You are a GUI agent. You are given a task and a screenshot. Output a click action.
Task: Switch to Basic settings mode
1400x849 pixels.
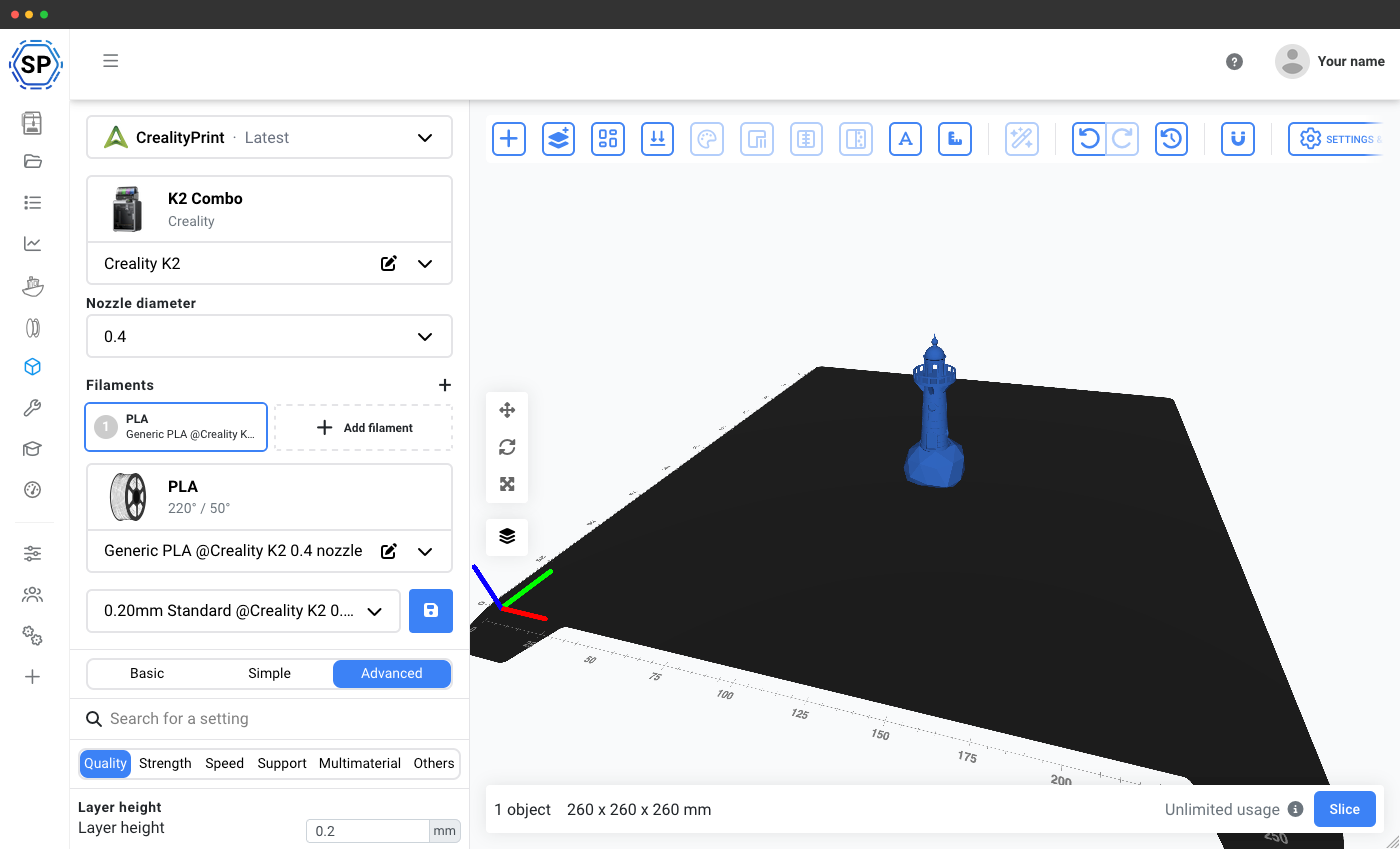[147, 674]
